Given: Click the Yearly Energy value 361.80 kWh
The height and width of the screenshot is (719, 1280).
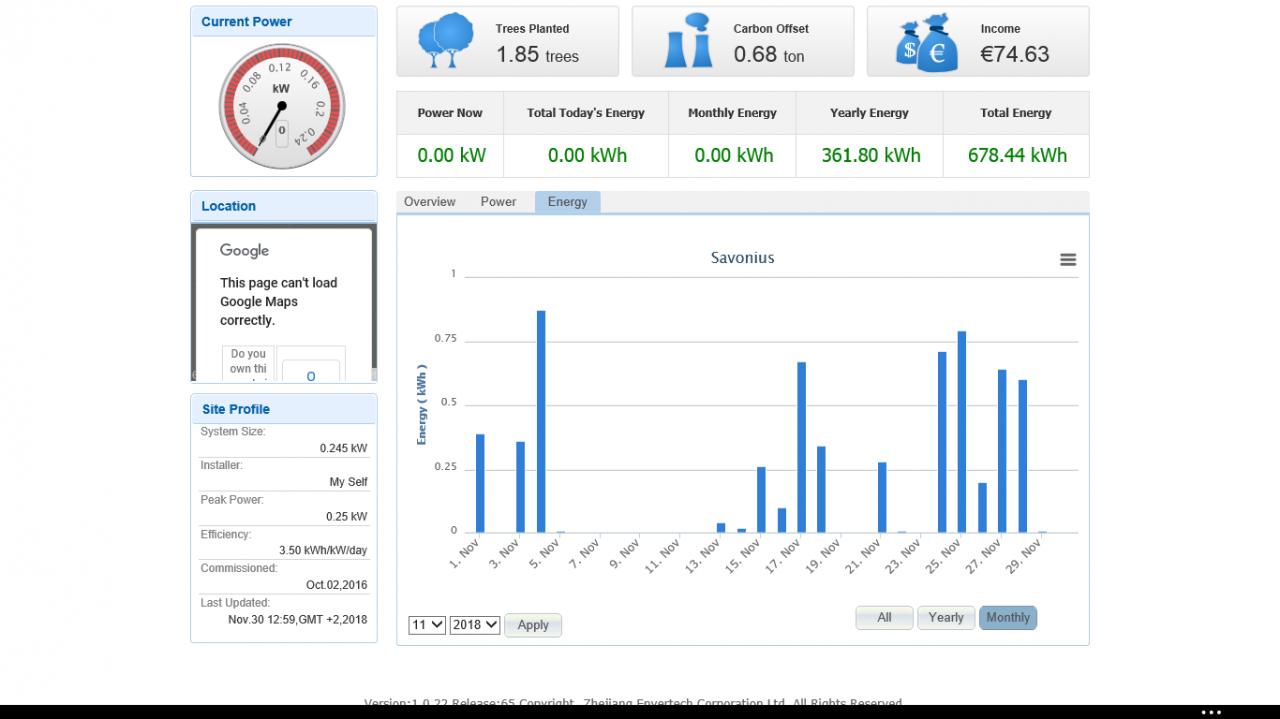Looking at the screenshot, I should (x=871, y=155).
